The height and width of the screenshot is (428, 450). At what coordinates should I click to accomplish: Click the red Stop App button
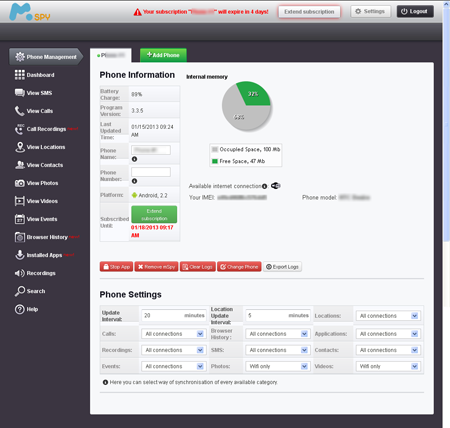[116, 267]
